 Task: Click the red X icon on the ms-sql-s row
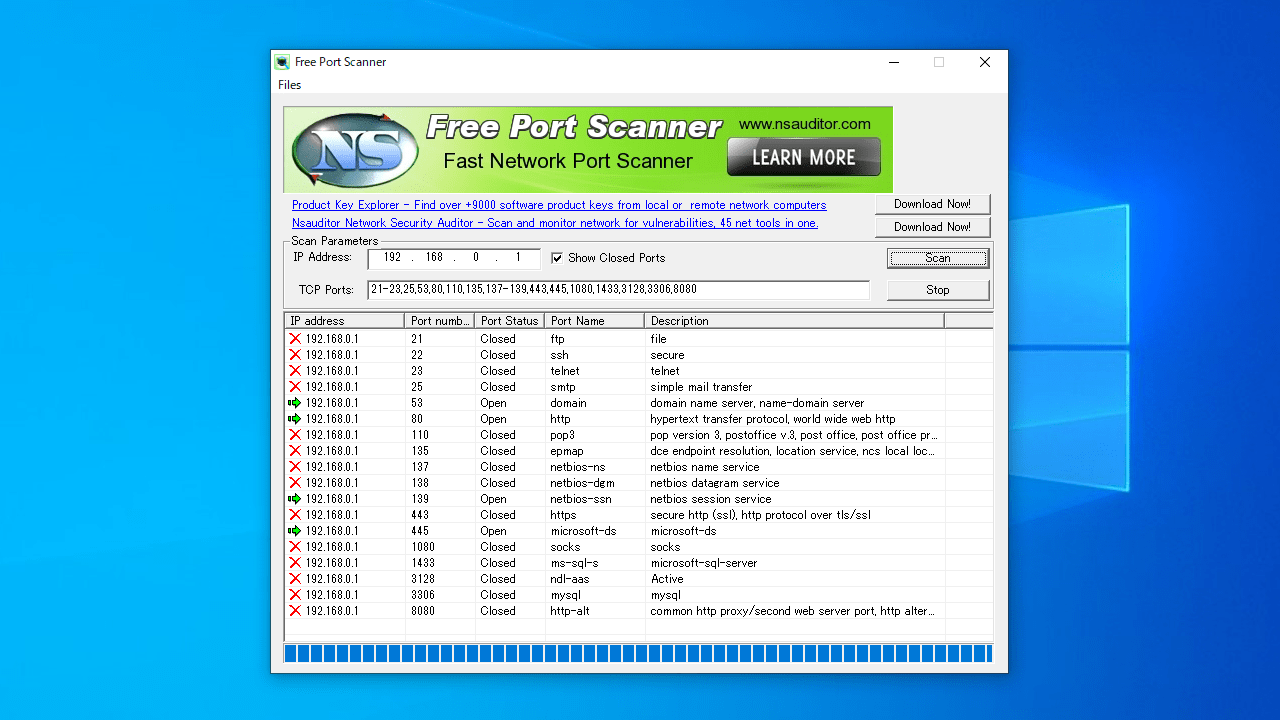point(295,563)
